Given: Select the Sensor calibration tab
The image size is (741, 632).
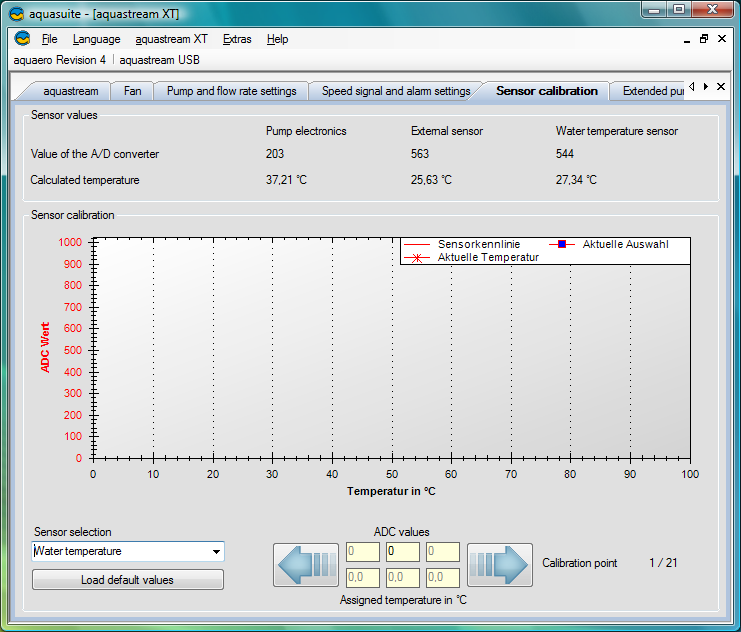Looking at the screenshot, I should tap(547, 91).
